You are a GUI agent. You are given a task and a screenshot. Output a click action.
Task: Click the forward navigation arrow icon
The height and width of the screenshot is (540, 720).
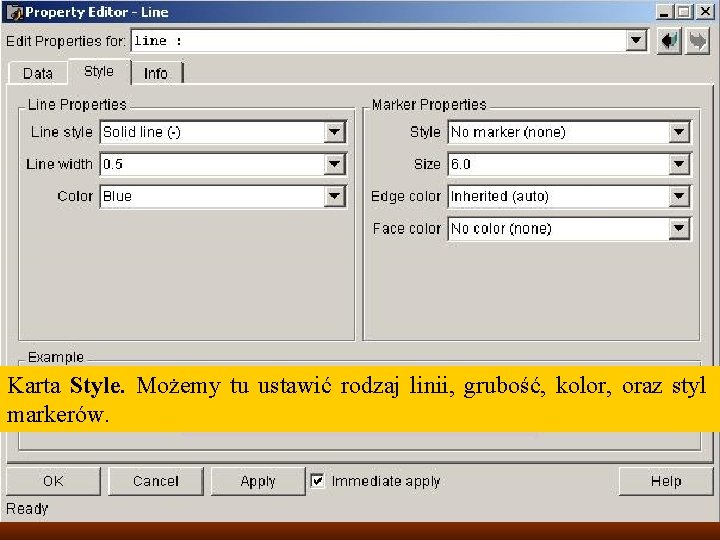698,41
